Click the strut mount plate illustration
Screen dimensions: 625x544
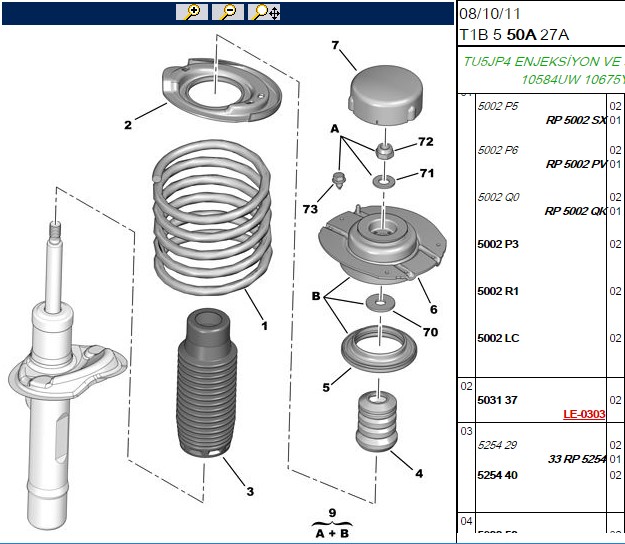382,244
